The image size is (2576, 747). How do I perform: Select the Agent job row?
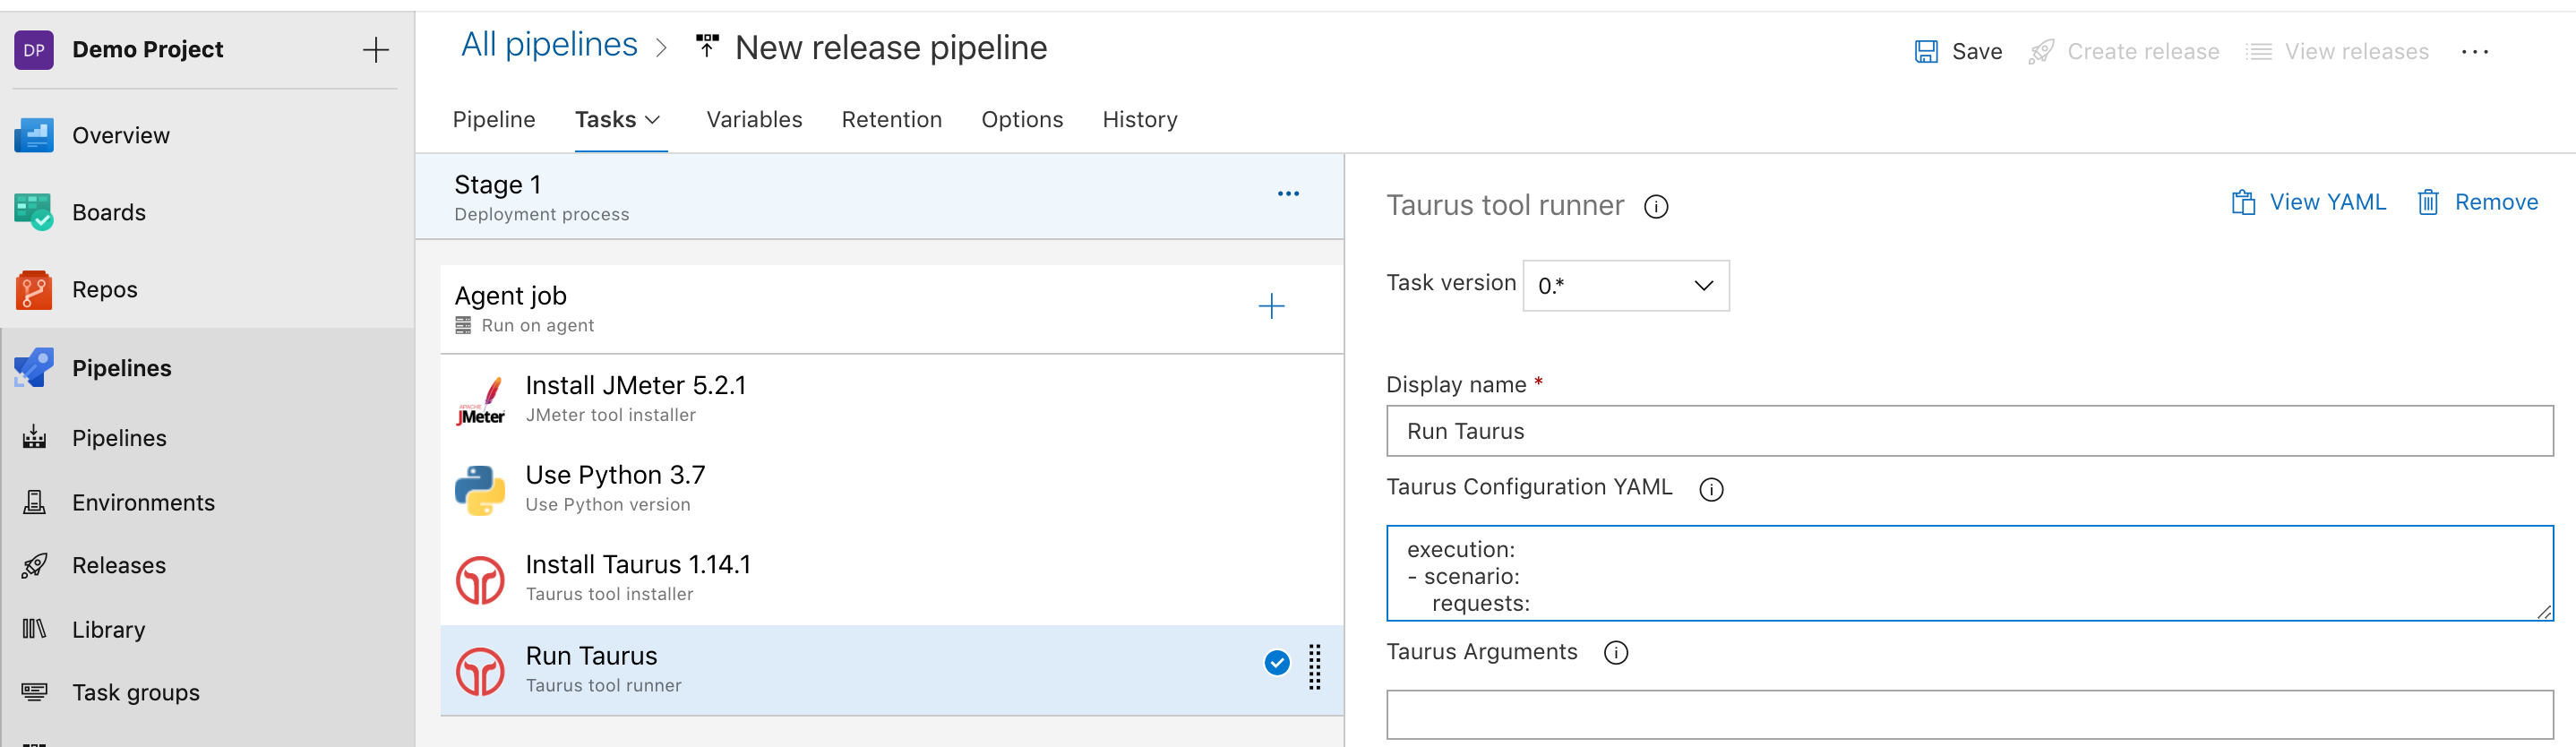(x=891, y=309)
